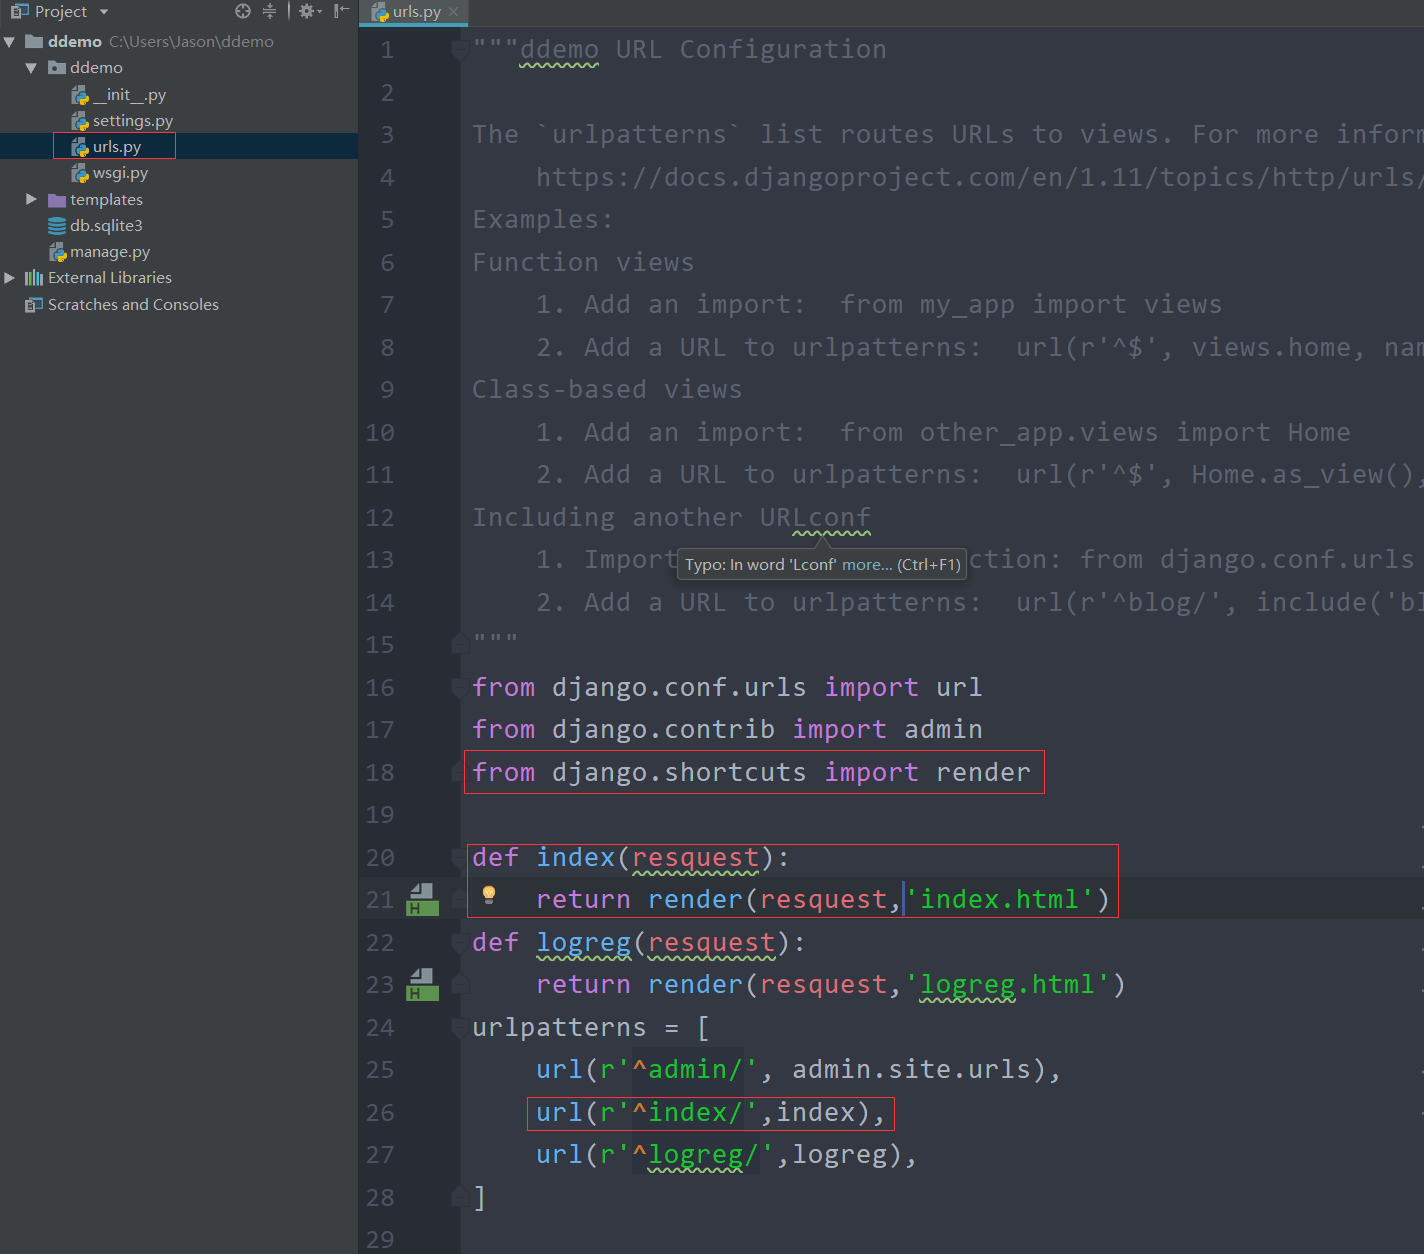Open __init__.py in the project tree

tap(119, 95)
